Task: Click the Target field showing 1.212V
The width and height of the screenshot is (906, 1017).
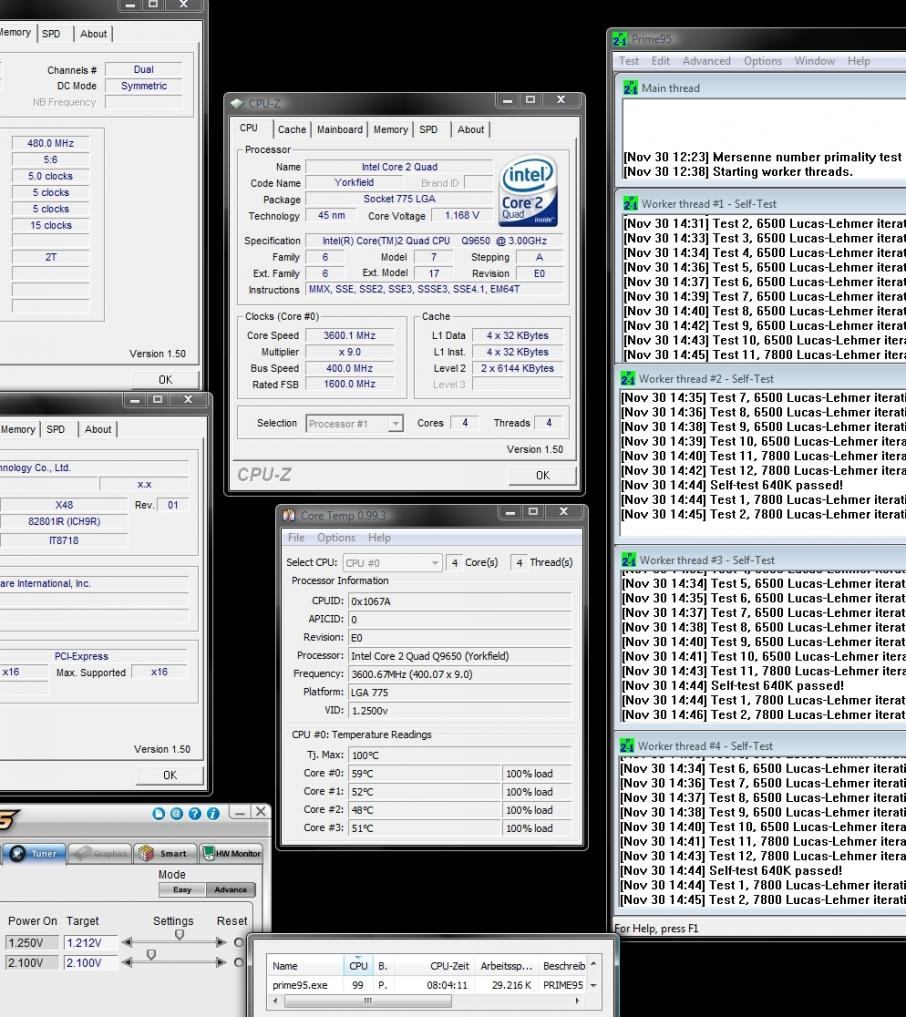Action: [x=90, y=942]
